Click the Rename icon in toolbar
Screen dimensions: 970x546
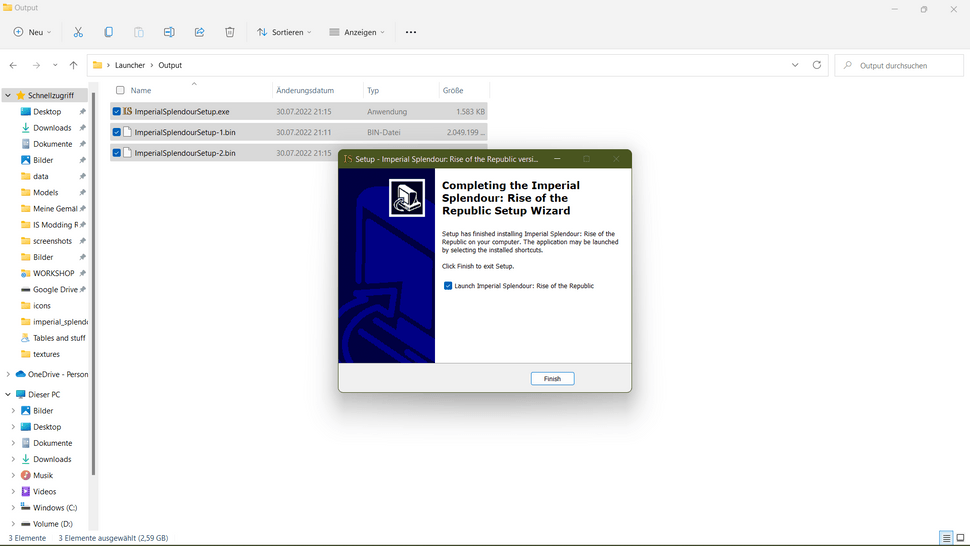pos(169,32)
